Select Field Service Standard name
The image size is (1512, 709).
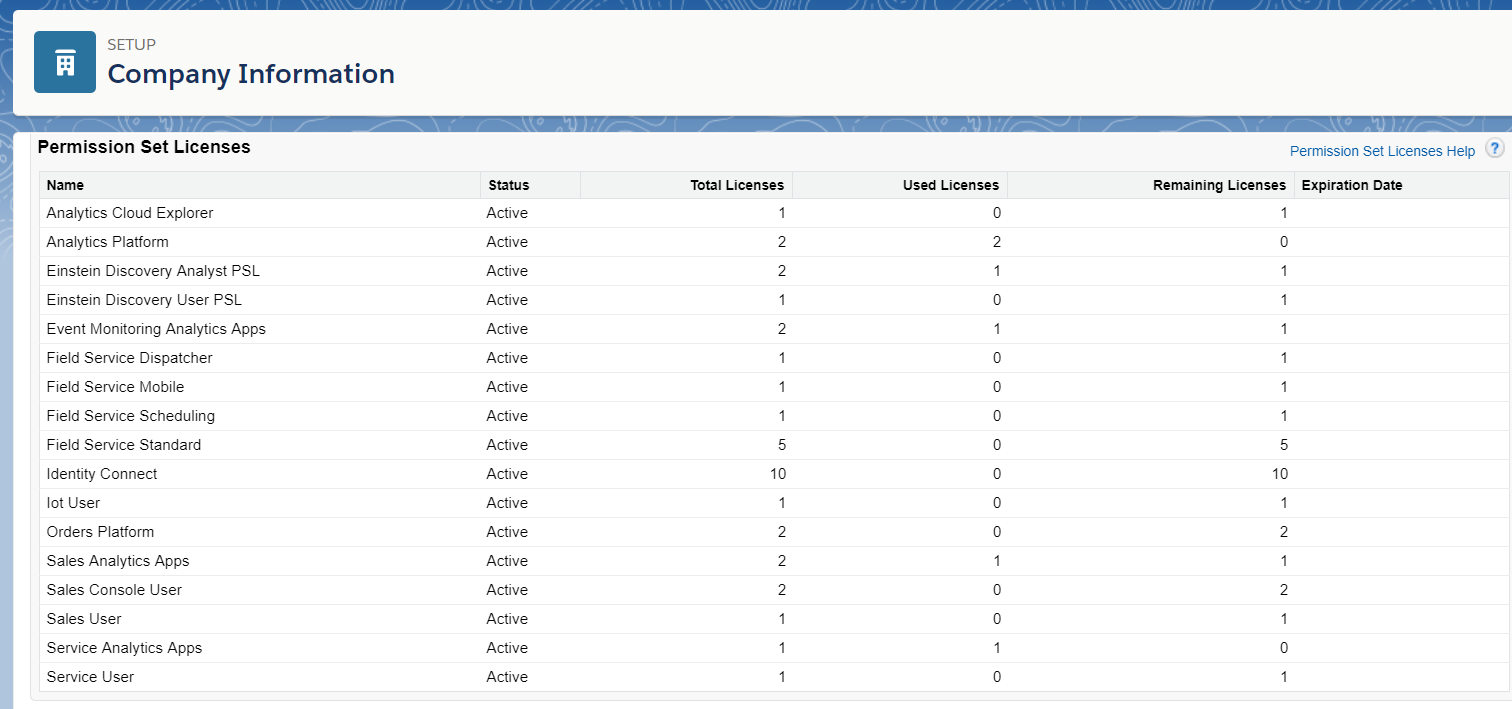point(124,445)
